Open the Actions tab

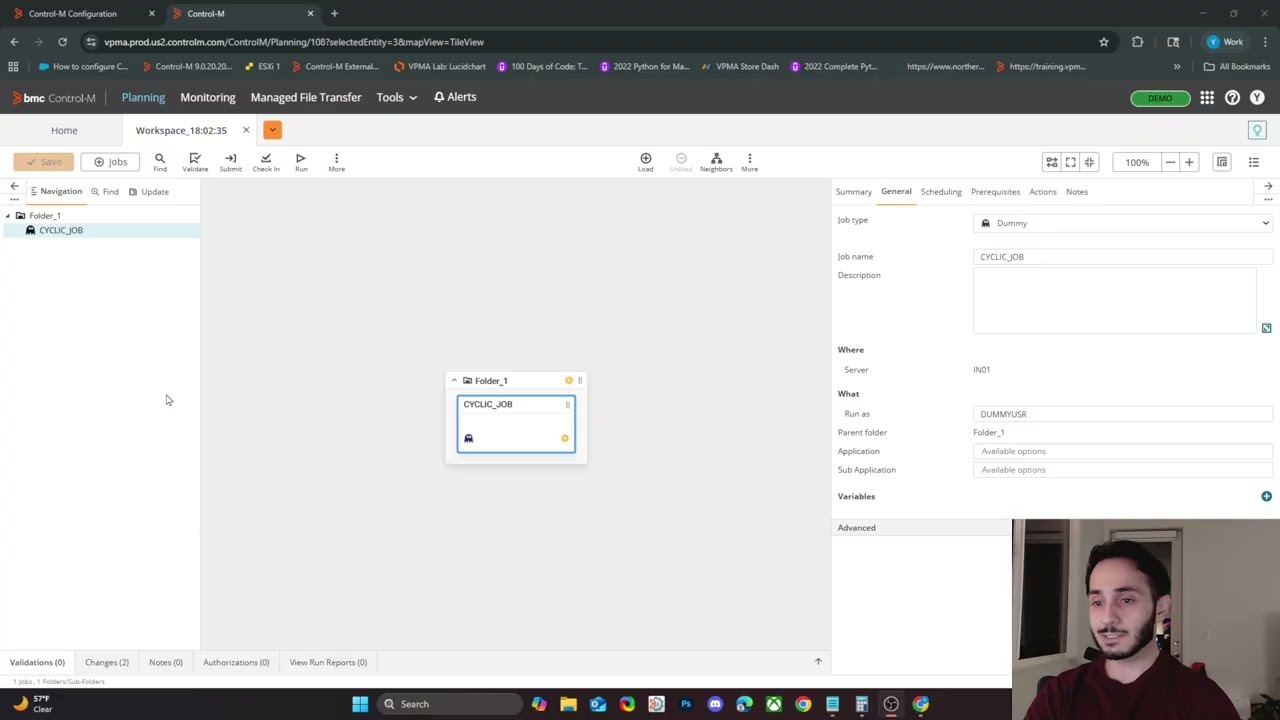(1043, 192)
